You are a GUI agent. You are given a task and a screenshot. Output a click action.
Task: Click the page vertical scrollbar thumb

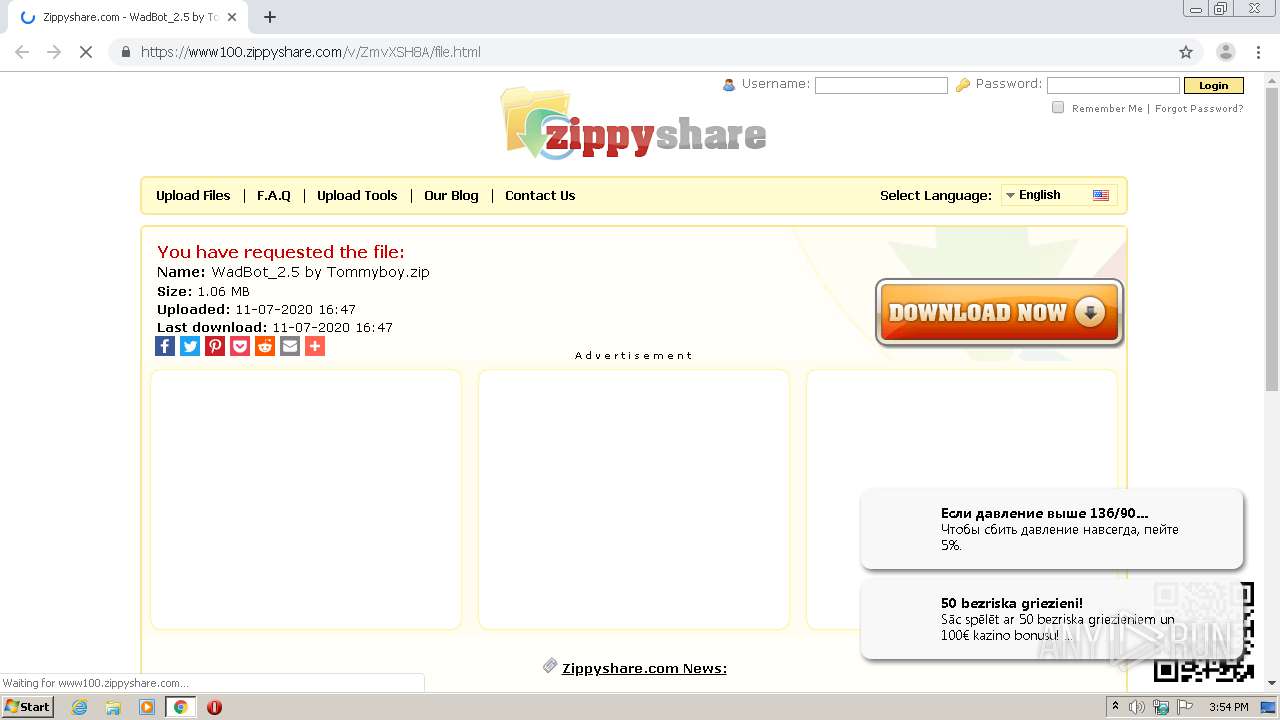(1272, 240)
